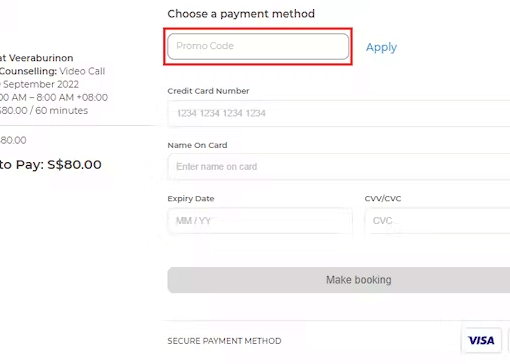Click the Expiry Date label
This screenshot has width=510, height=364.
pyautogui.click(x=191, y=199)
